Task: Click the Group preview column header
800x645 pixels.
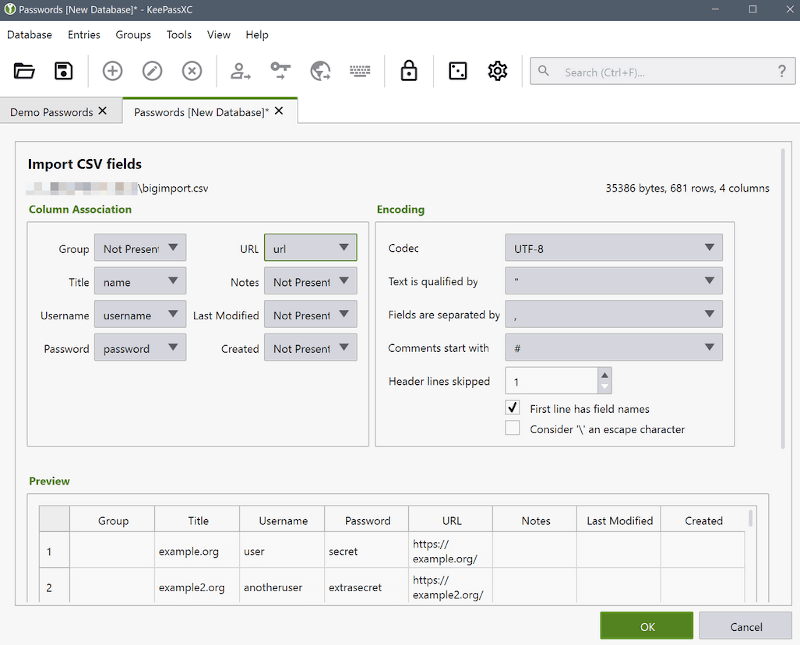Action: tap(112, 520)
